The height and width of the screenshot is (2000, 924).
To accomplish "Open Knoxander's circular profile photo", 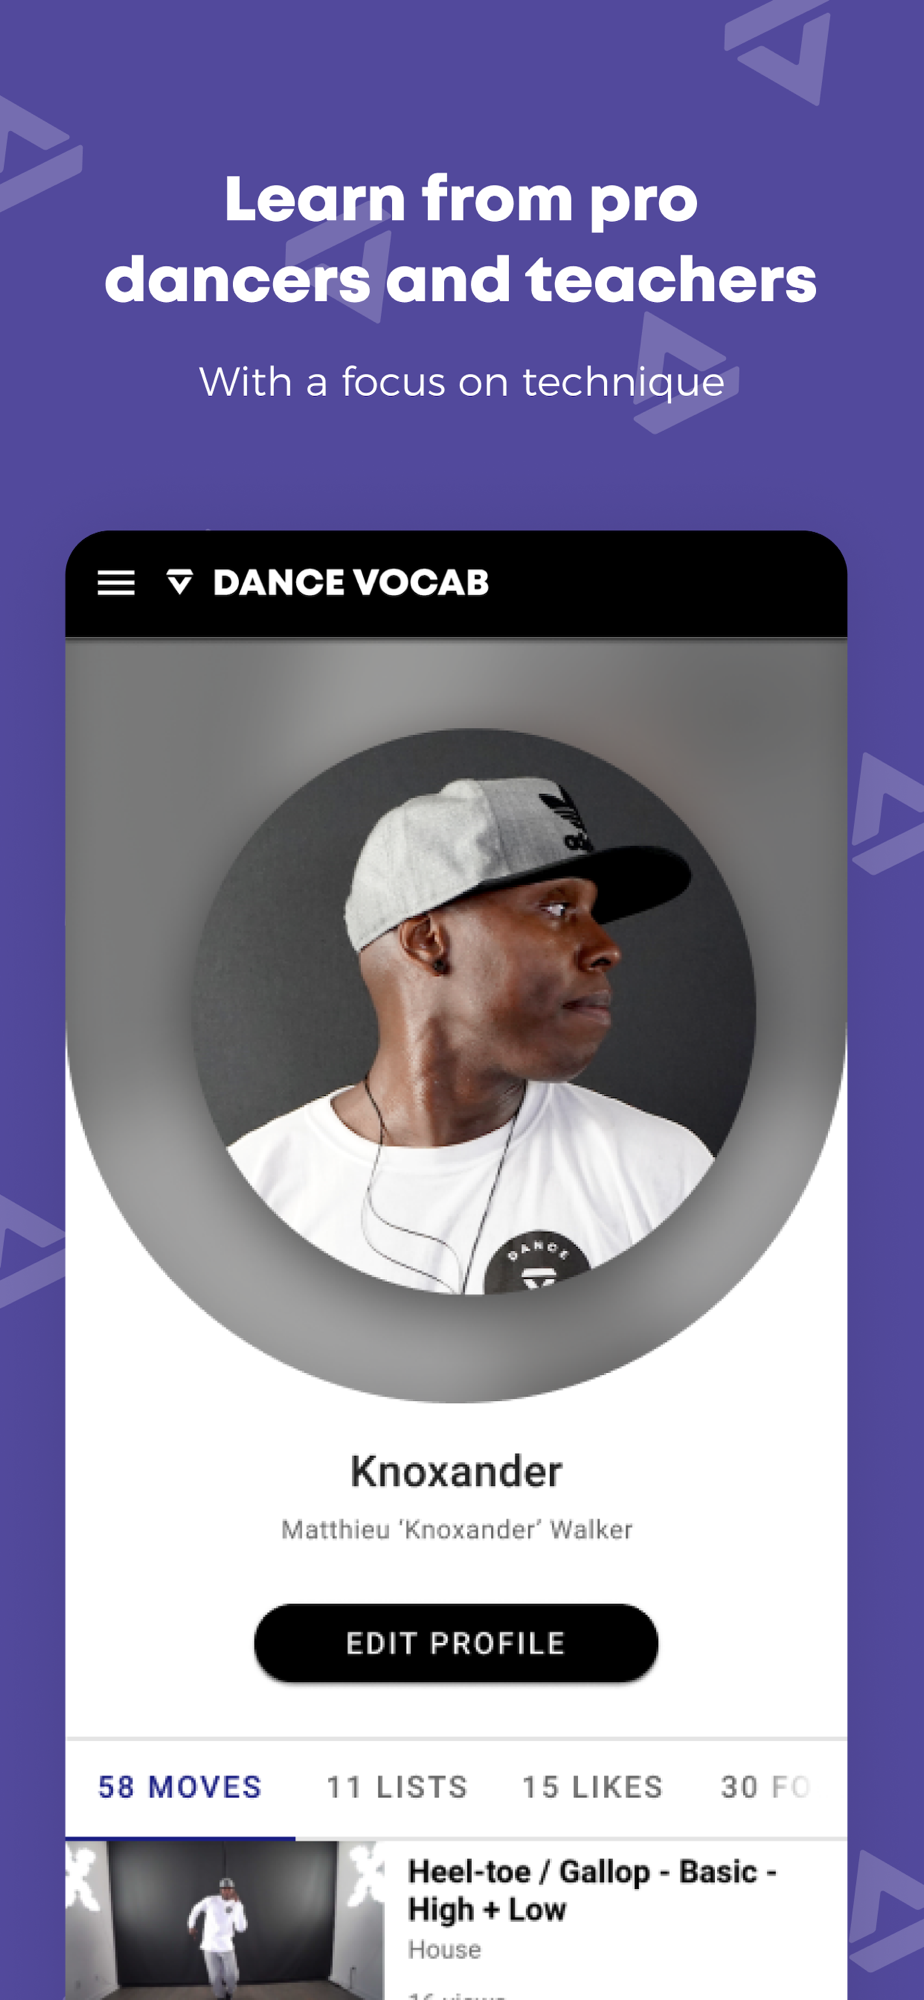I will [x=474, y=1011].
